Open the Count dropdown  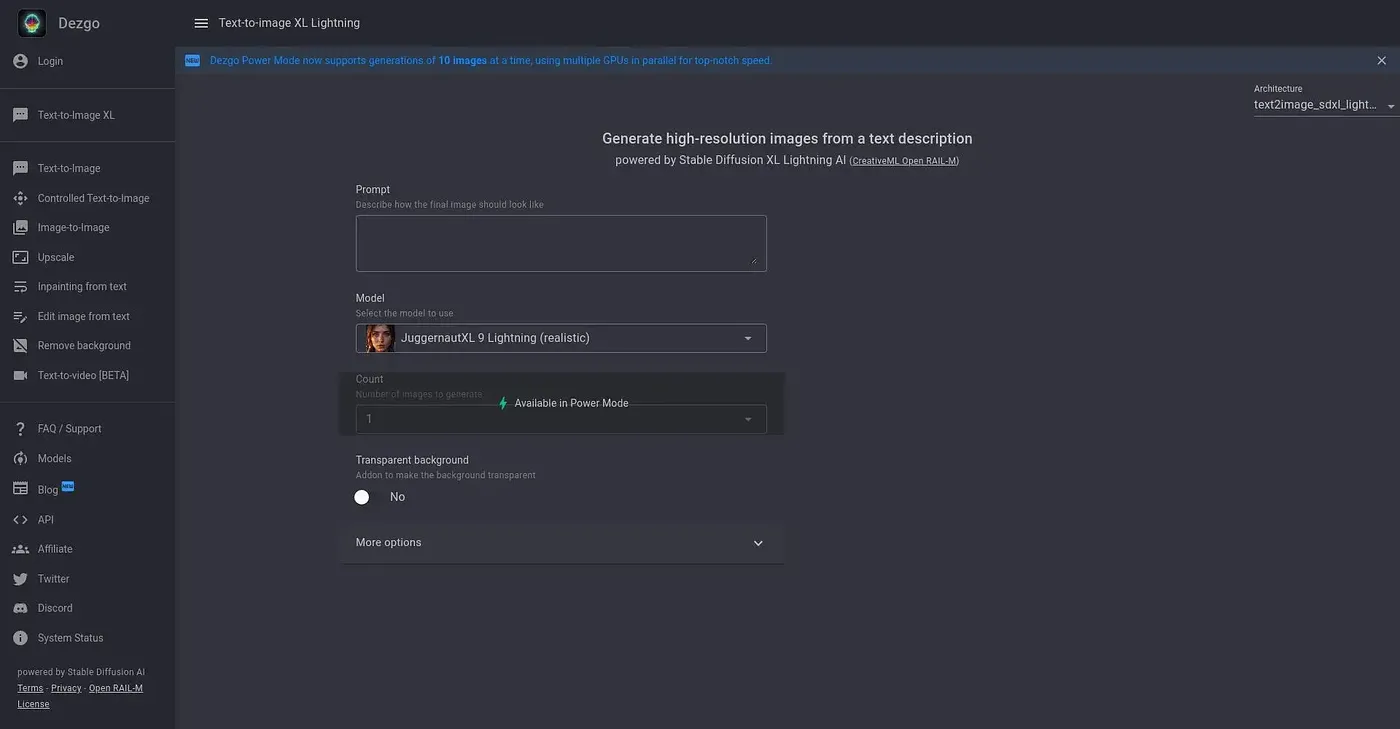coord(561,419)
